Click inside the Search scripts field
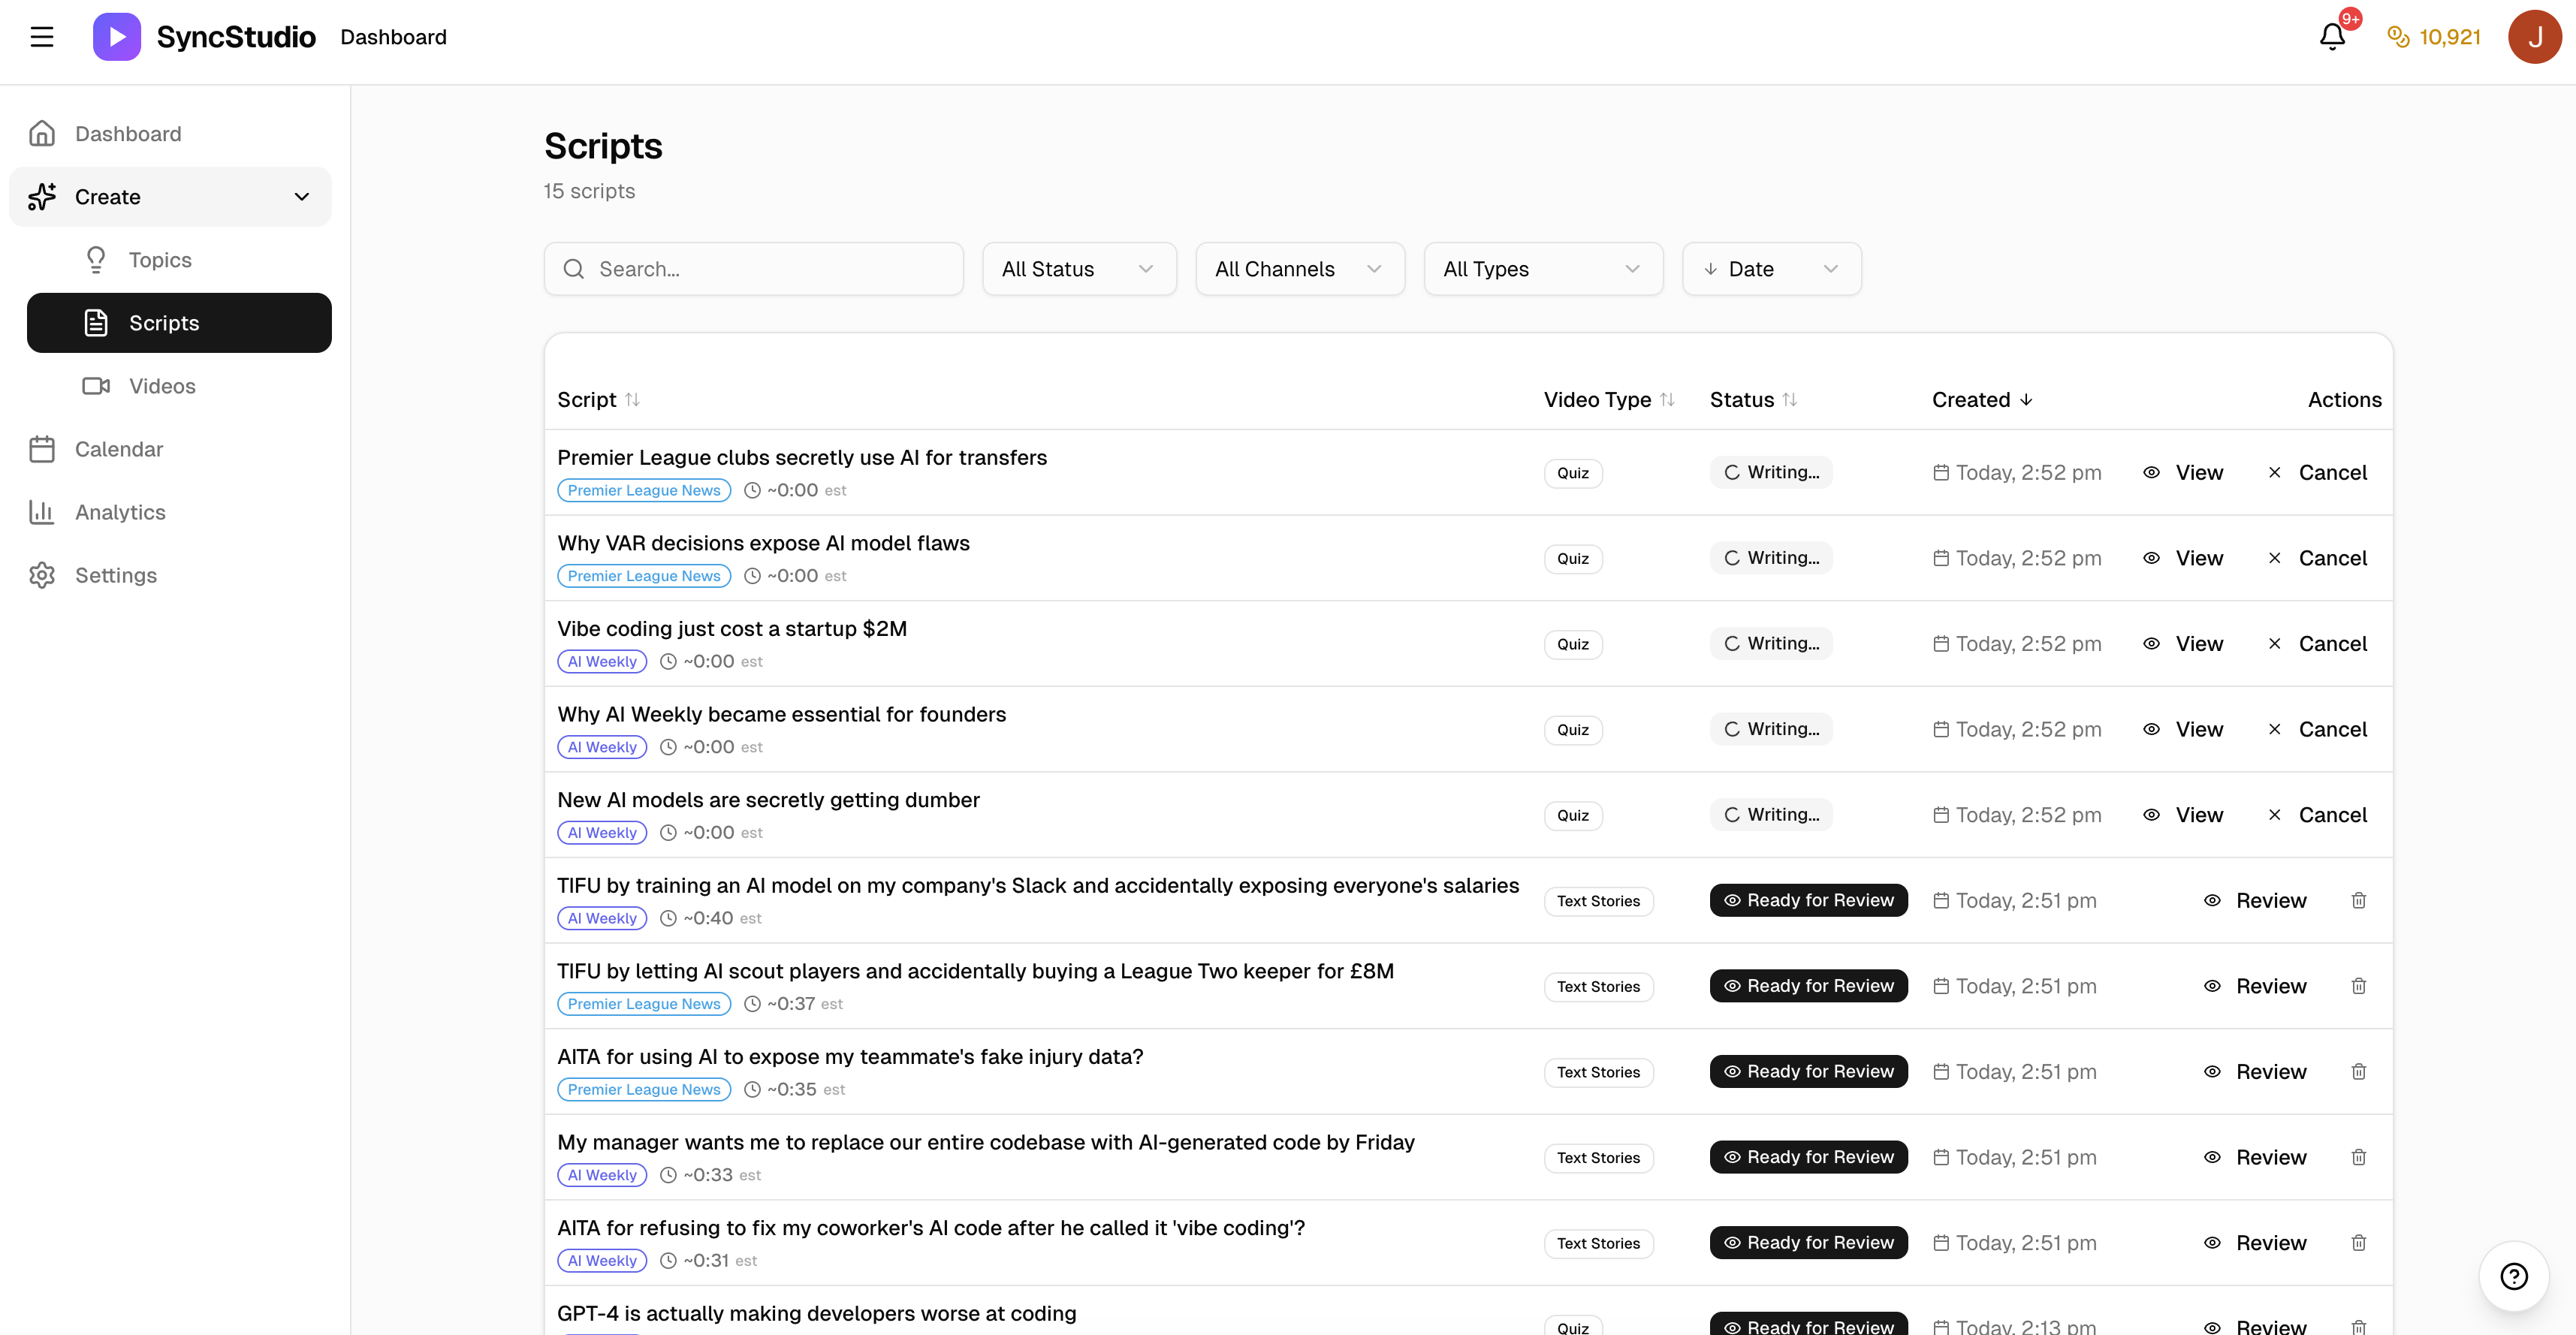The height and width of the screenshot is (1335, 2576). 753,268
